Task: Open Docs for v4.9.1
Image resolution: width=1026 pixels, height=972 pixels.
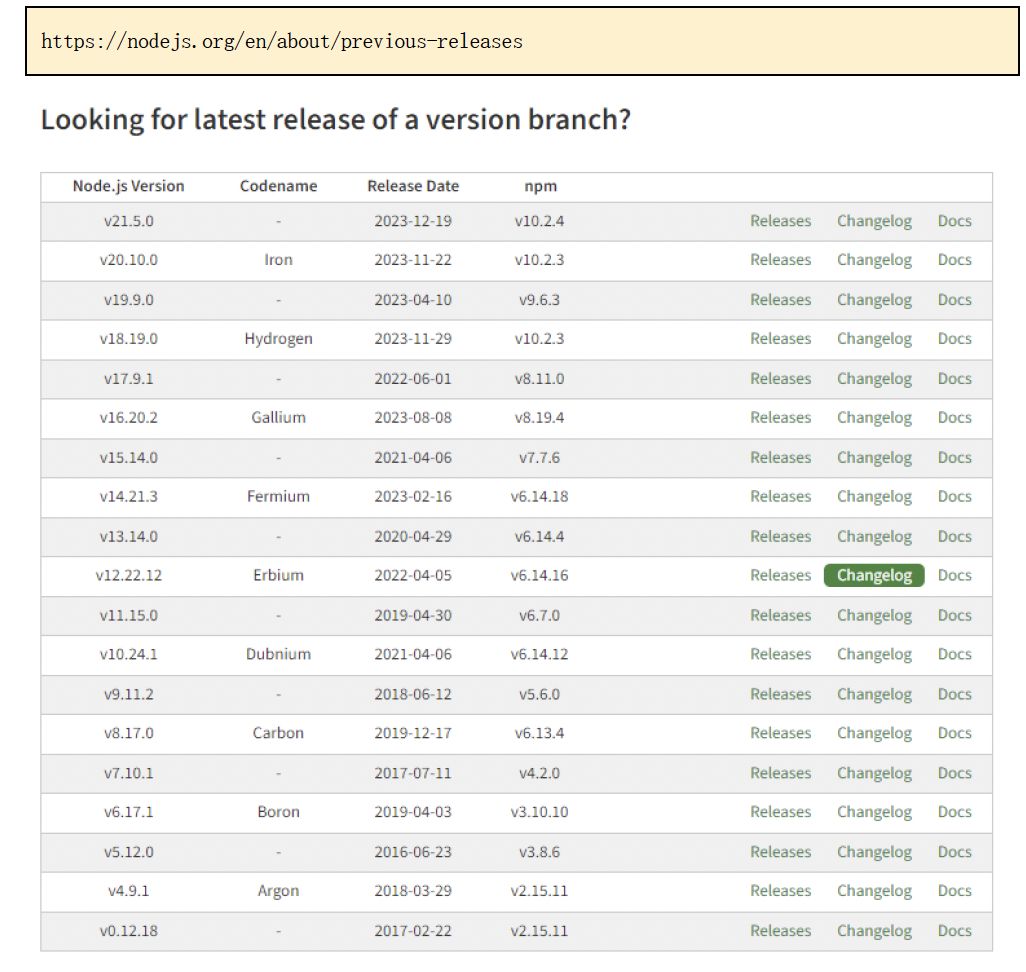Action: click(x=954, y=891)
